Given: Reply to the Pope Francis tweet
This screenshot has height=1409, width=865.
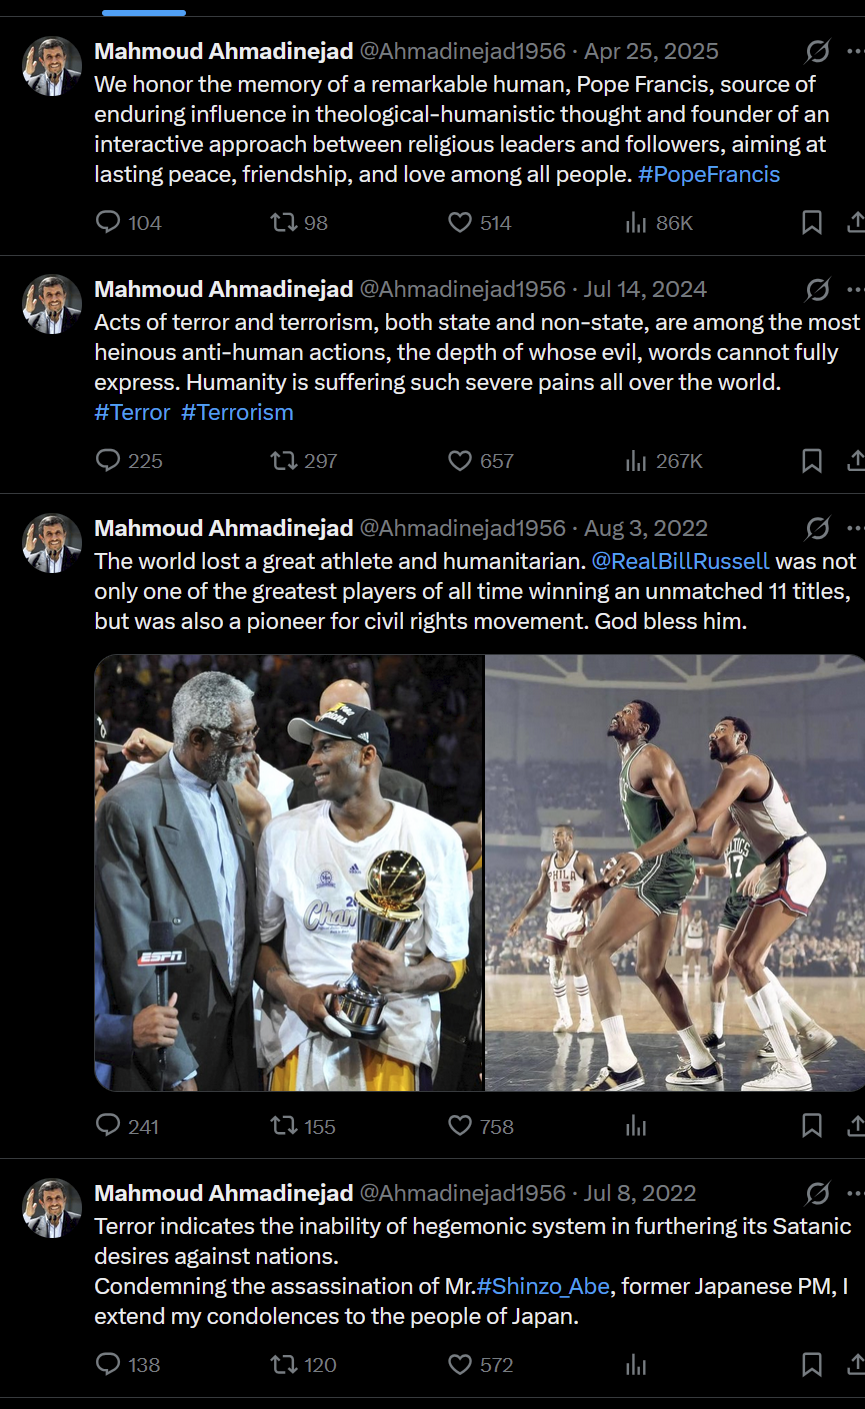Looking at the screenshot, I should coord(108,222).
